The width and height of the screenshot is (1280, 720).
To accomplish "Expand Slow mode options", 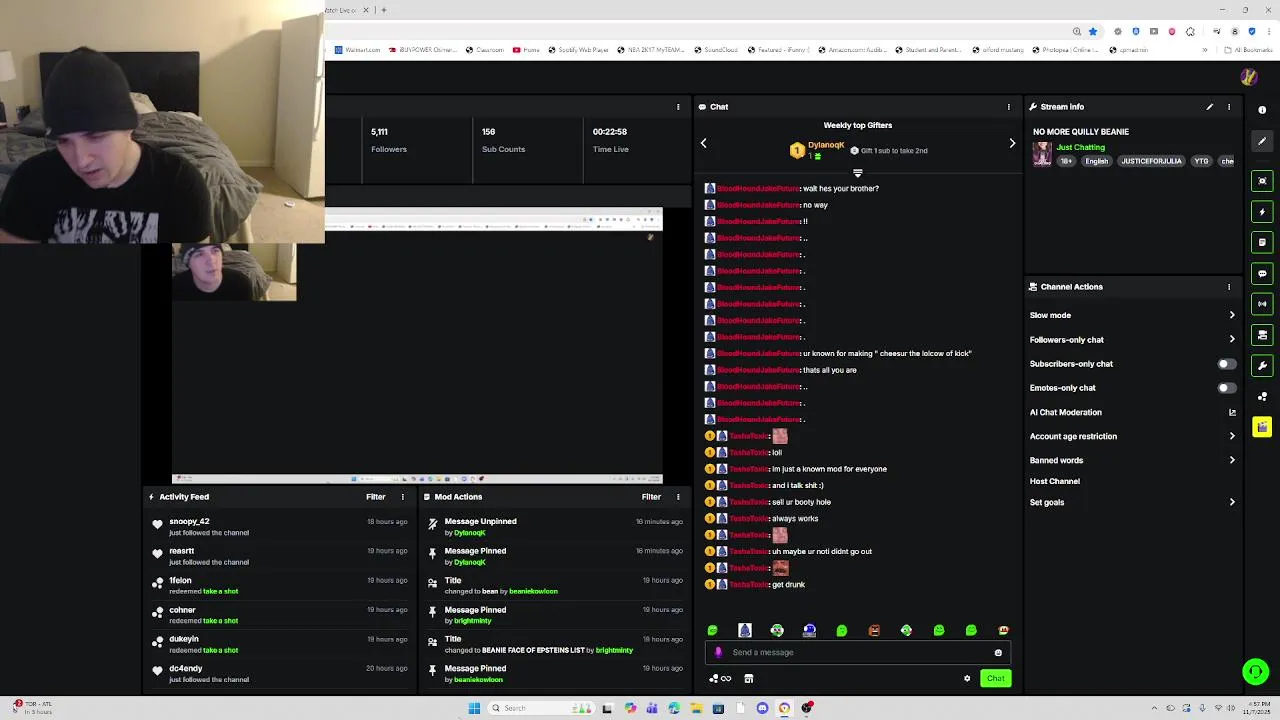I will pyautogui.click(x=1232, y=315).
